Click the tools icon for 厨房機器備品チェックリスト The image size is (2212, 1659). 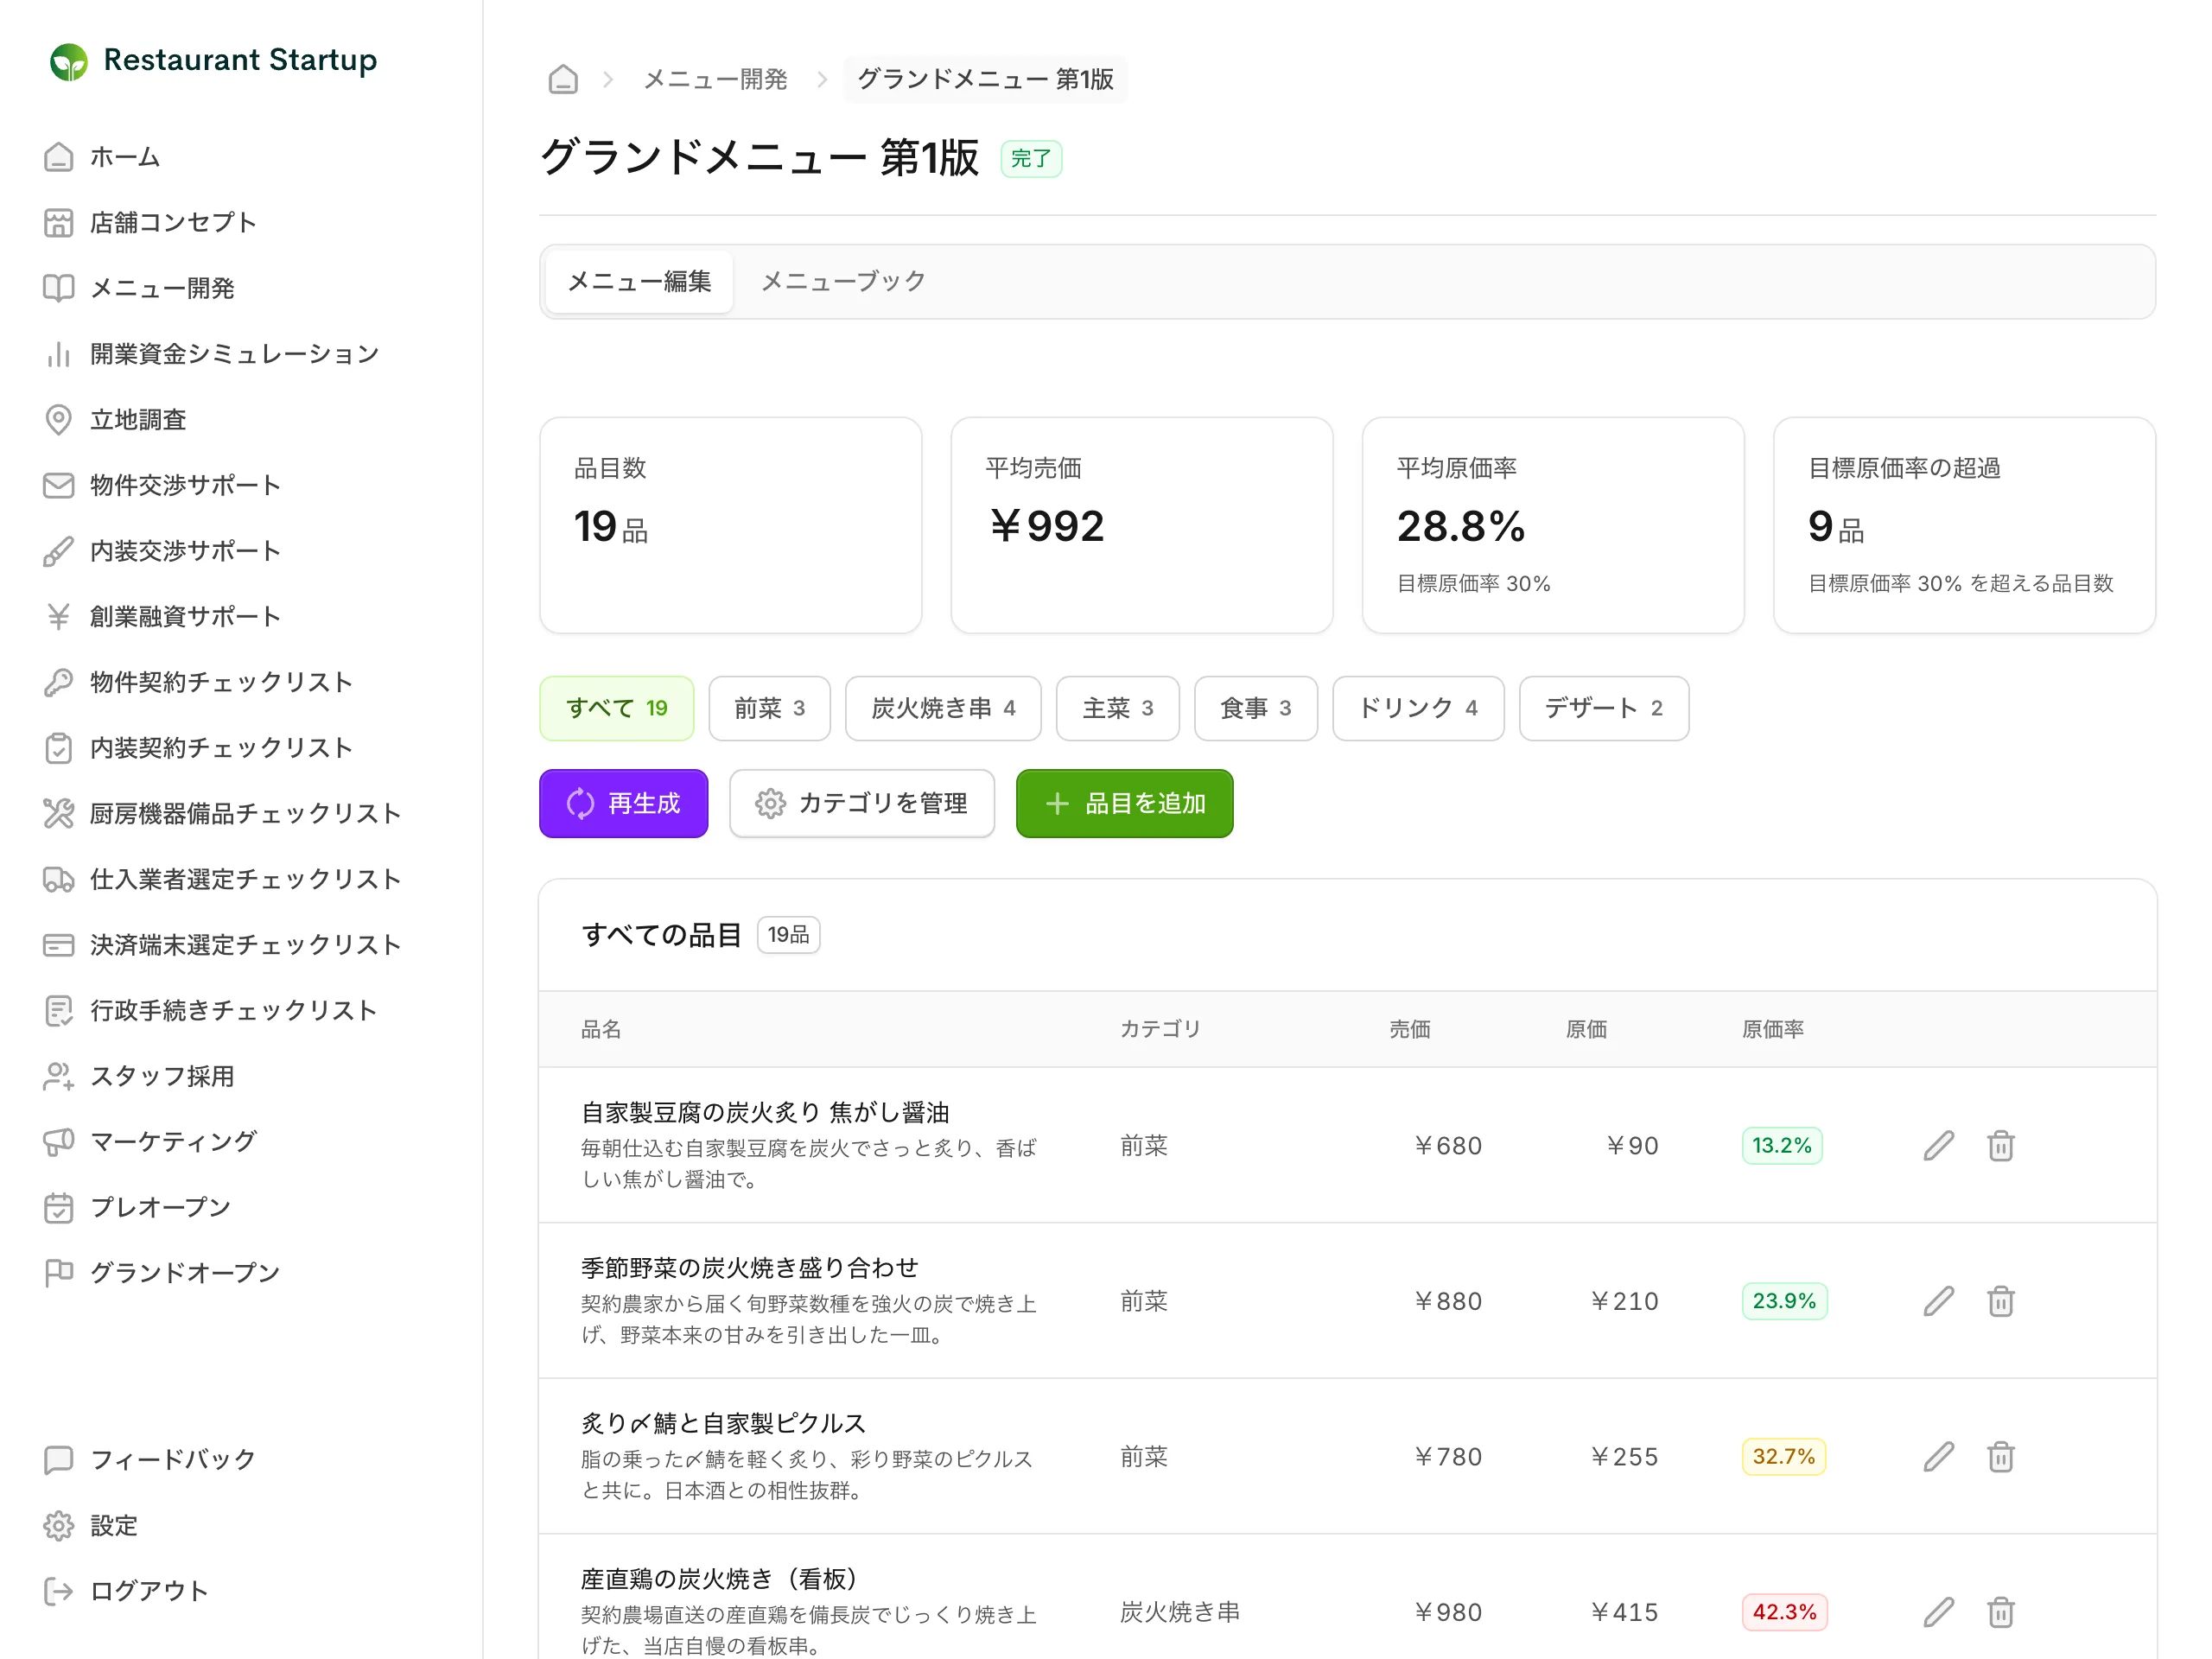58,813
